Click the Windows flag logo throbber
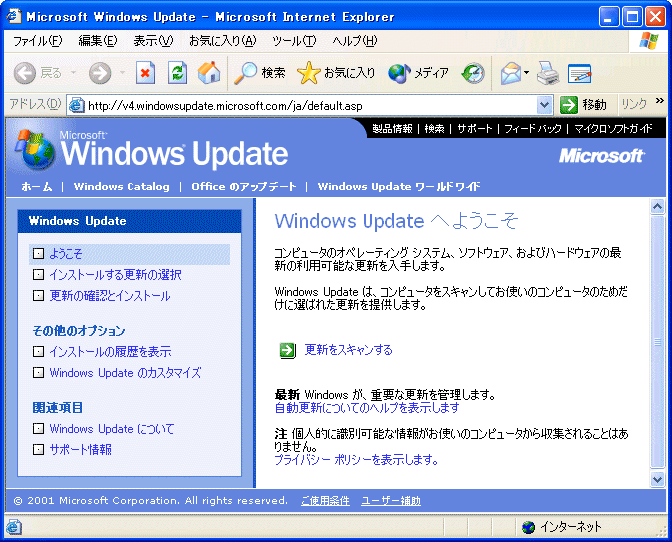The height and width of the screenshot is (542, 672). click(x=648, y=41)
